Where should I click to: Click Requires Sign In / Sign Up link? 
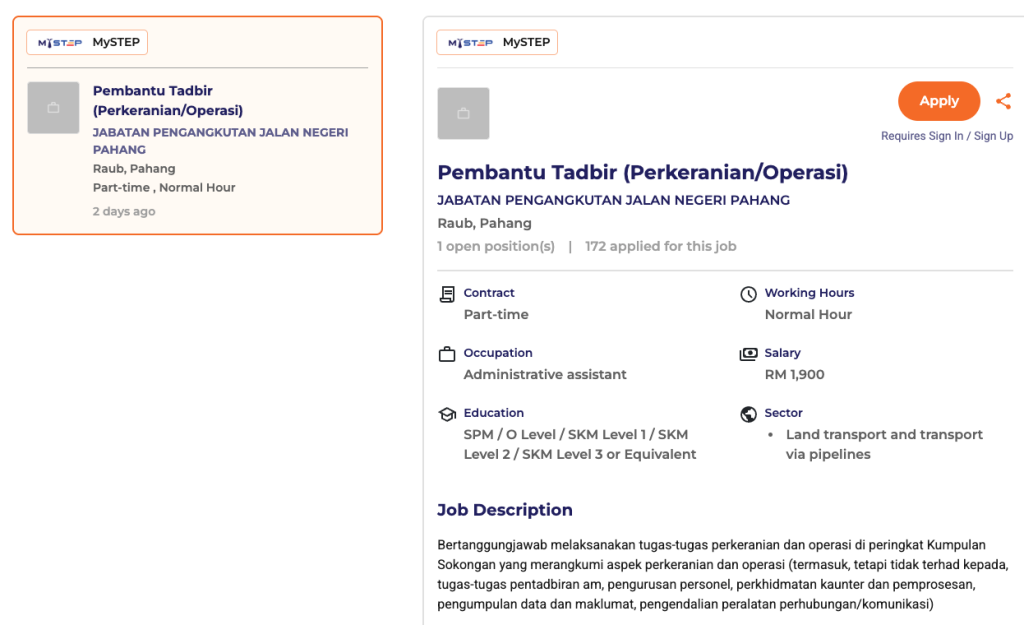946,136
